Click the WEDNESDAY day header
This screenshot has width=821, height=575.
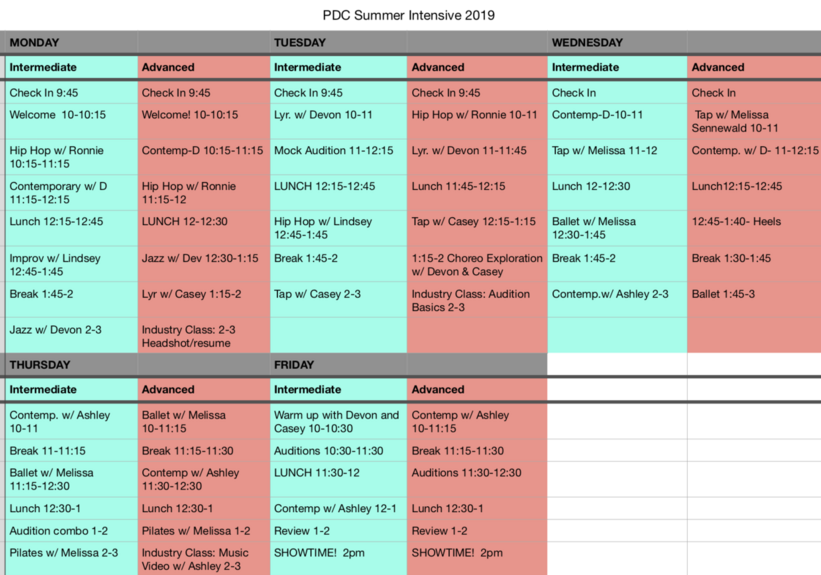pos(617,42)
